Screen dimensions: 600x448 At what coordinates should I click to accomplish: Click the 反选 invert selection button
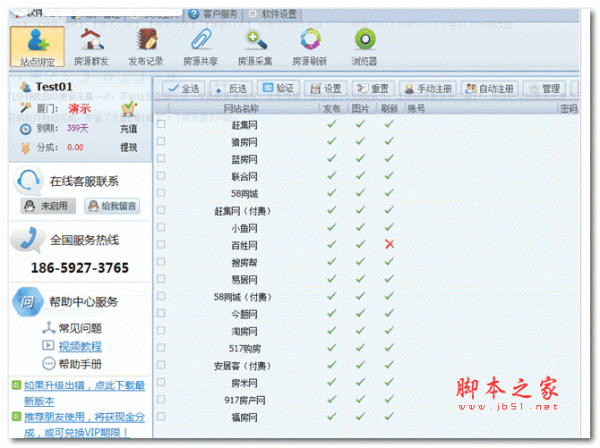point(231,89)
